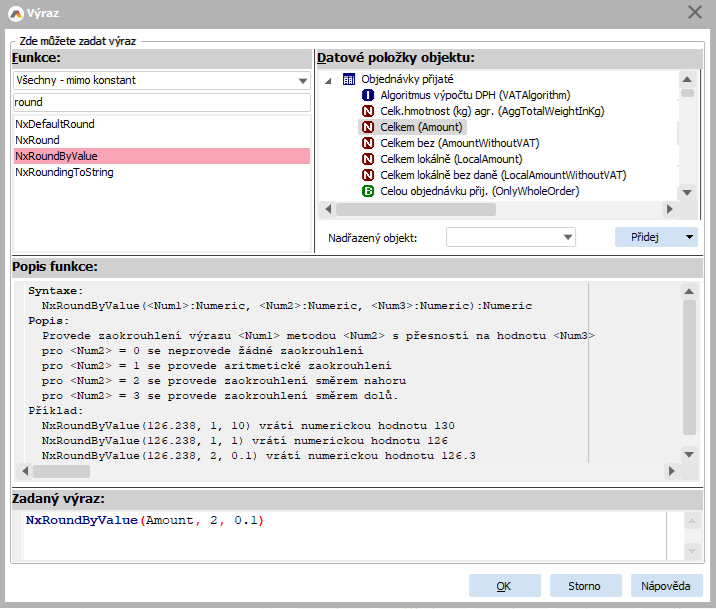Image resolution: width=716 pixels, height=609 pixels.
Task: Click the table icon of Objednávky přijaté
Action: [348, 79]
